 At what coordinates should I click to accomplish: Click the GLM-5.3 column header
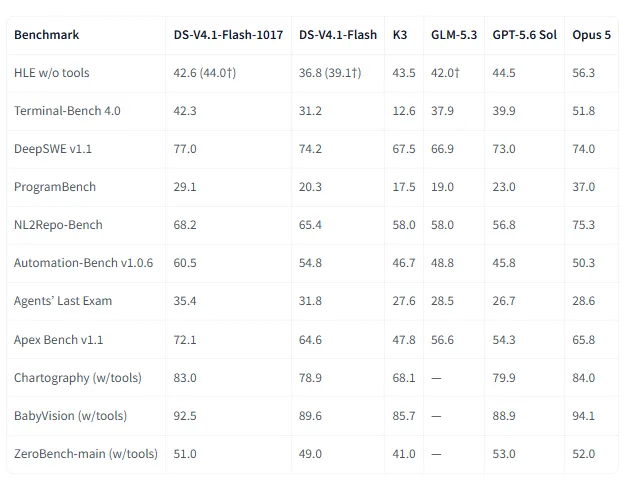coord(454,35)
